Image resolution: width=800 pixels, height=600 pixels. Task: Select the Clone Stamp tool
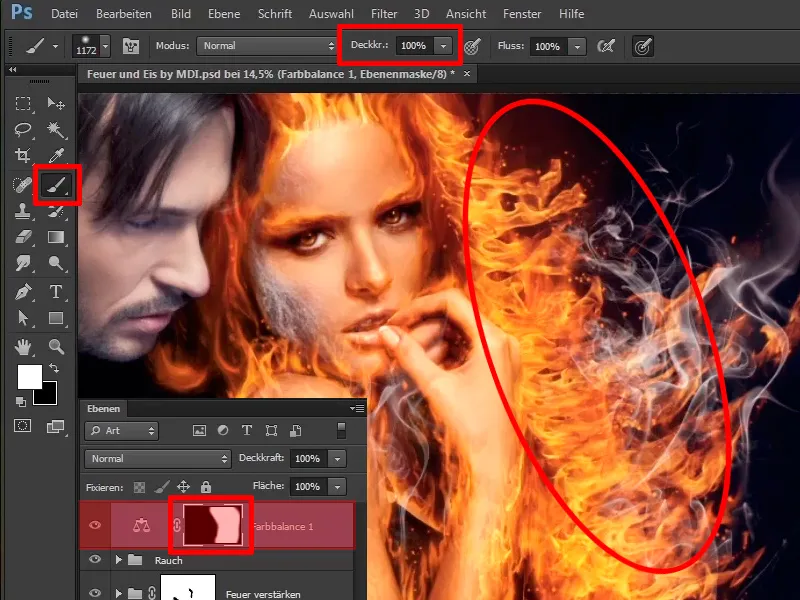(23, 211)
